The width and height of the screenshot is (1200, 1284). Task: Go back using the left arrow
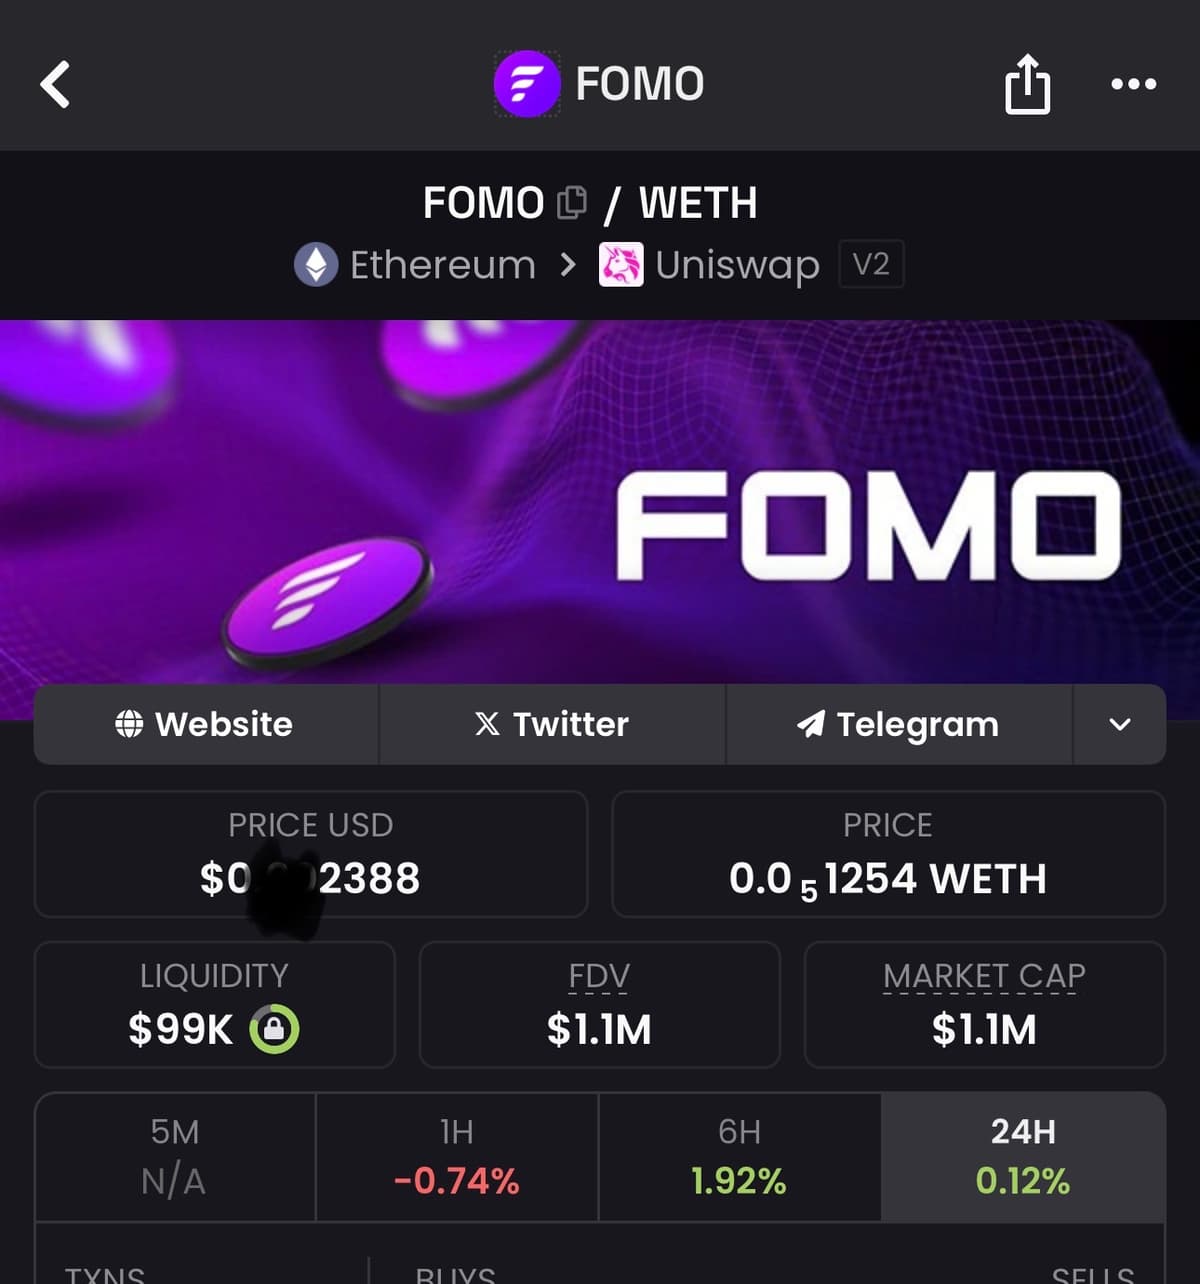[x=56, y=84]
